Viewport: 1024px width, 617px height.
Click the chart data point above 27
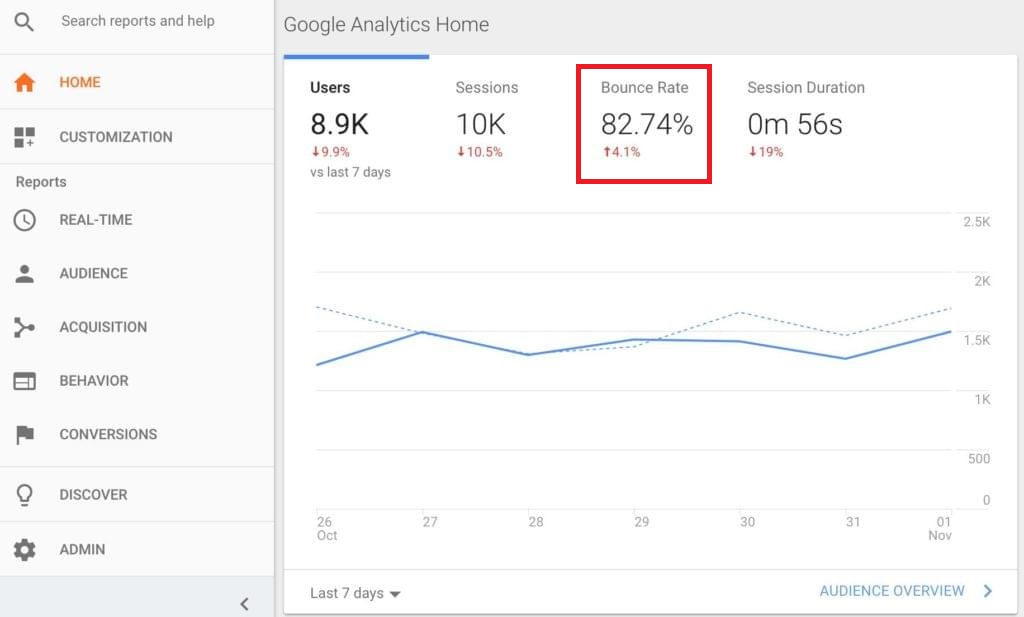coord(424,332)
